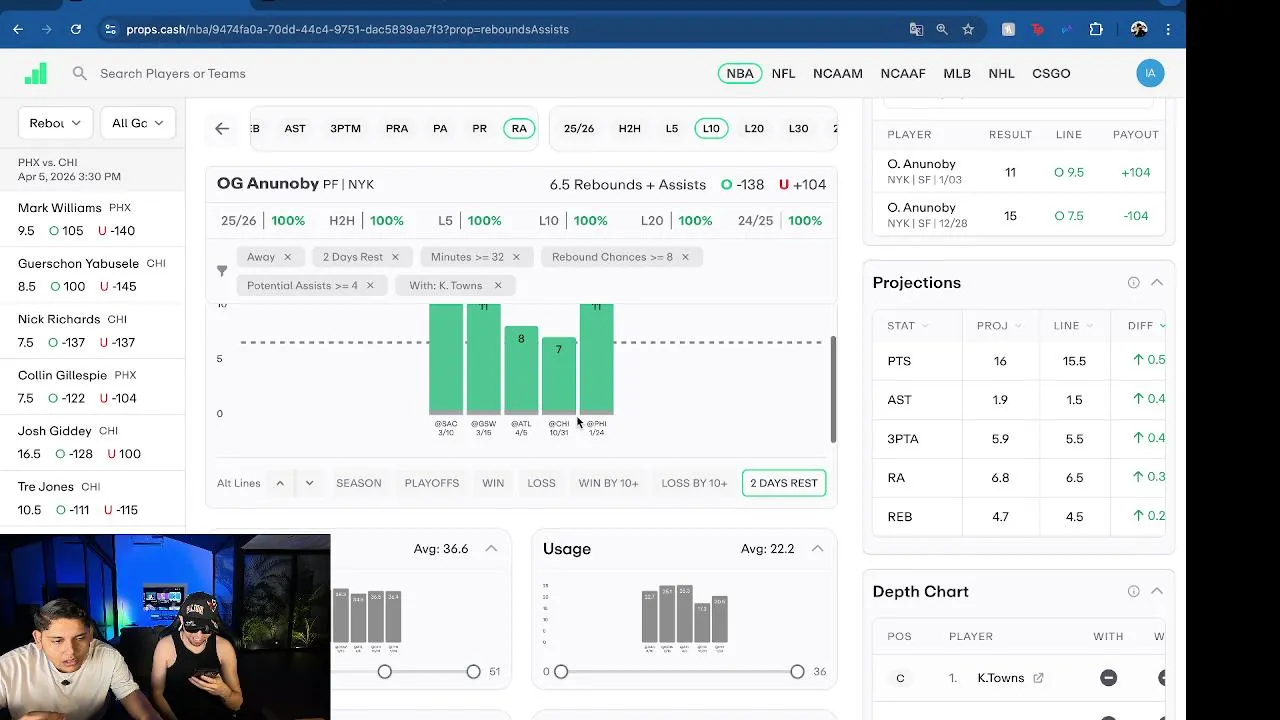Toggle the PLAYOFFS filter
The height and width of the screenshot is (720, 1280).
pos(432,483)
